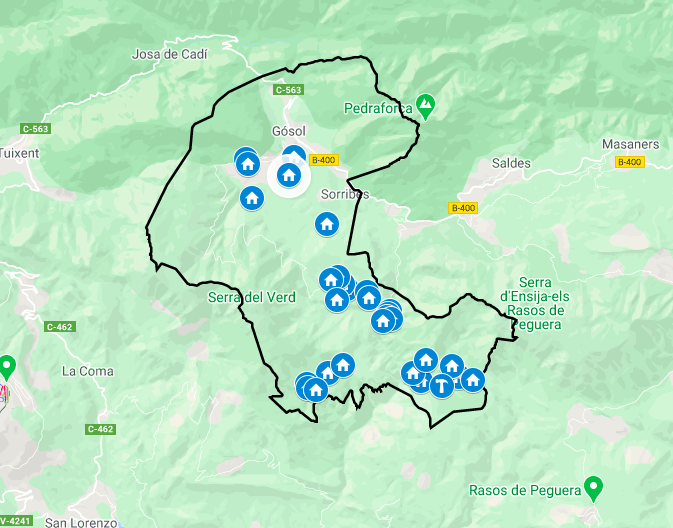Click the C-563 road shield near Gósol
The width and height of the screenshot is (673, 528).
[x=288, y=90]
